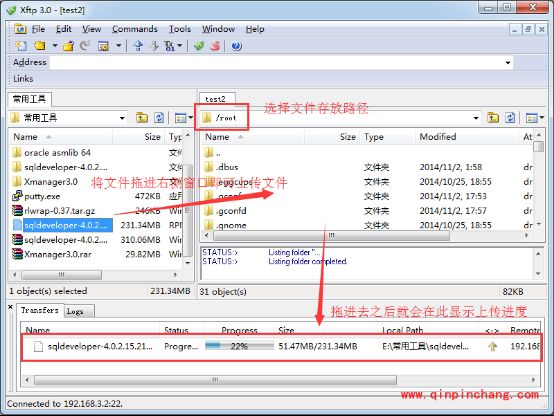
Task: Refresh the remote pane listing
Action: [510, 118]
